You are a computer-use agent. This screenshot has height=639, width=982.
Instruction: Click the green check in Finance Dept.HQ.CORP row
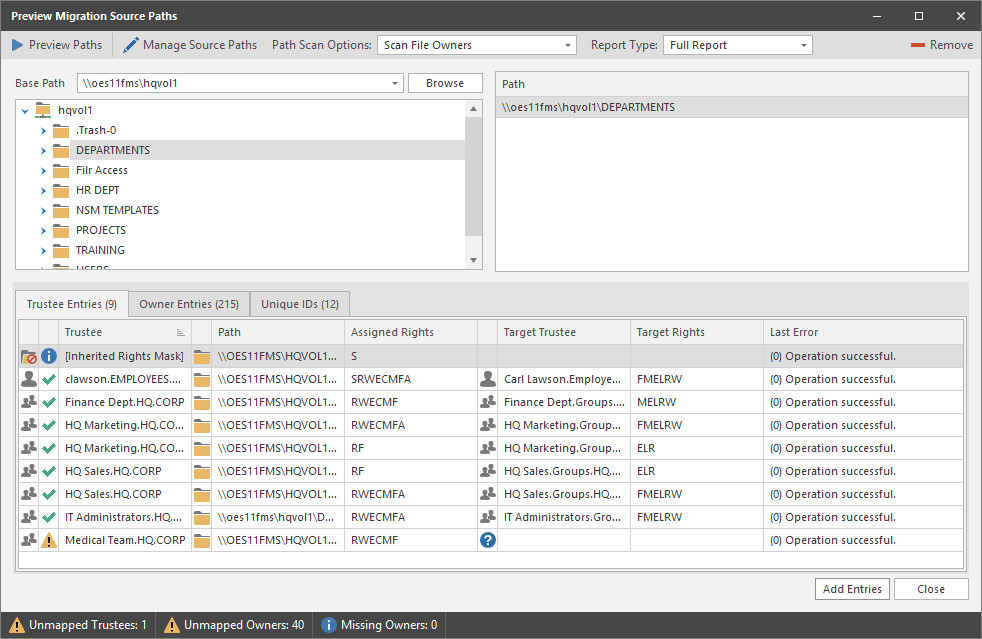pos(49,402)
